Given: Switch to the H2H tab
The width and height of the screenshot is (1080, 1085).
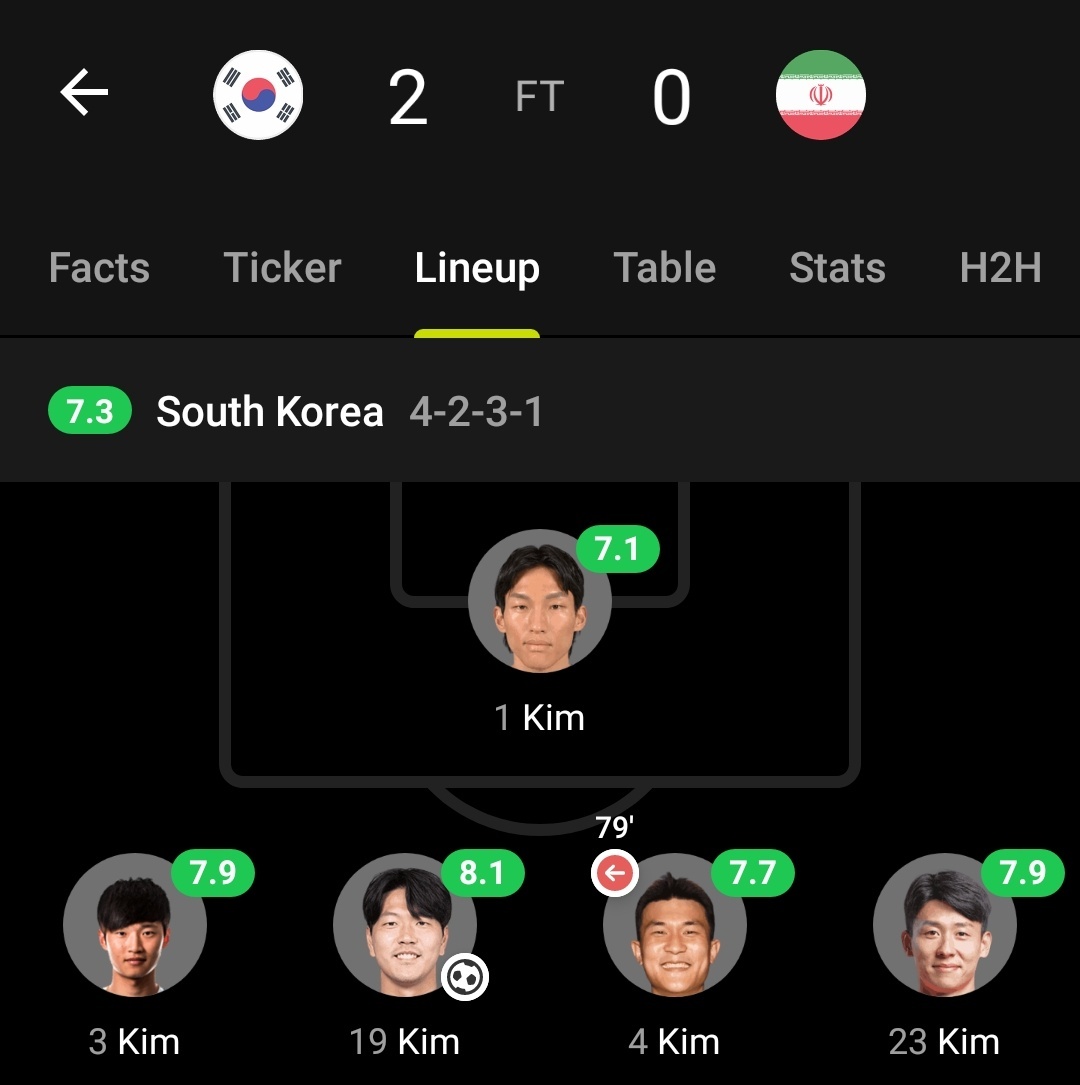Looking at the screenshot, I should click(1000, 268).
